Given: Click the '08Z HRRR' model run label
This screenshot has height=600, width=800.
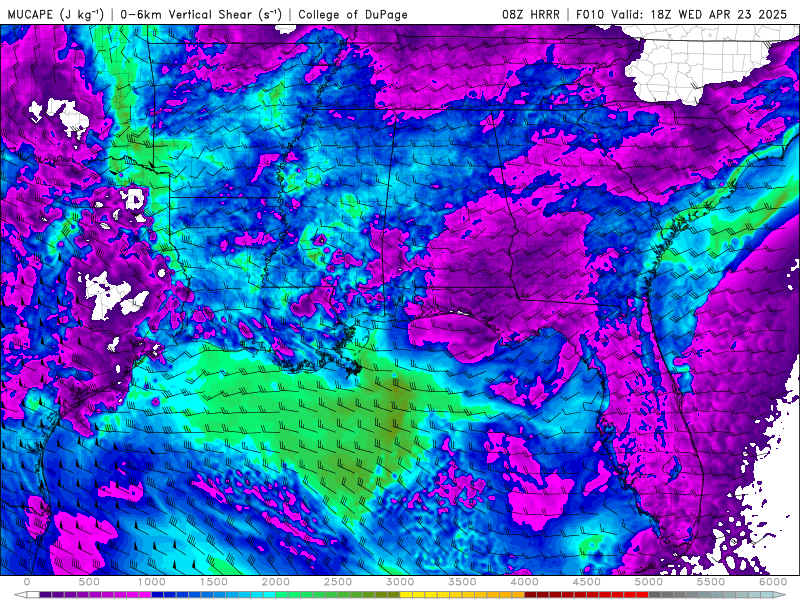Looking at the screenshot, I should point(531,14).
